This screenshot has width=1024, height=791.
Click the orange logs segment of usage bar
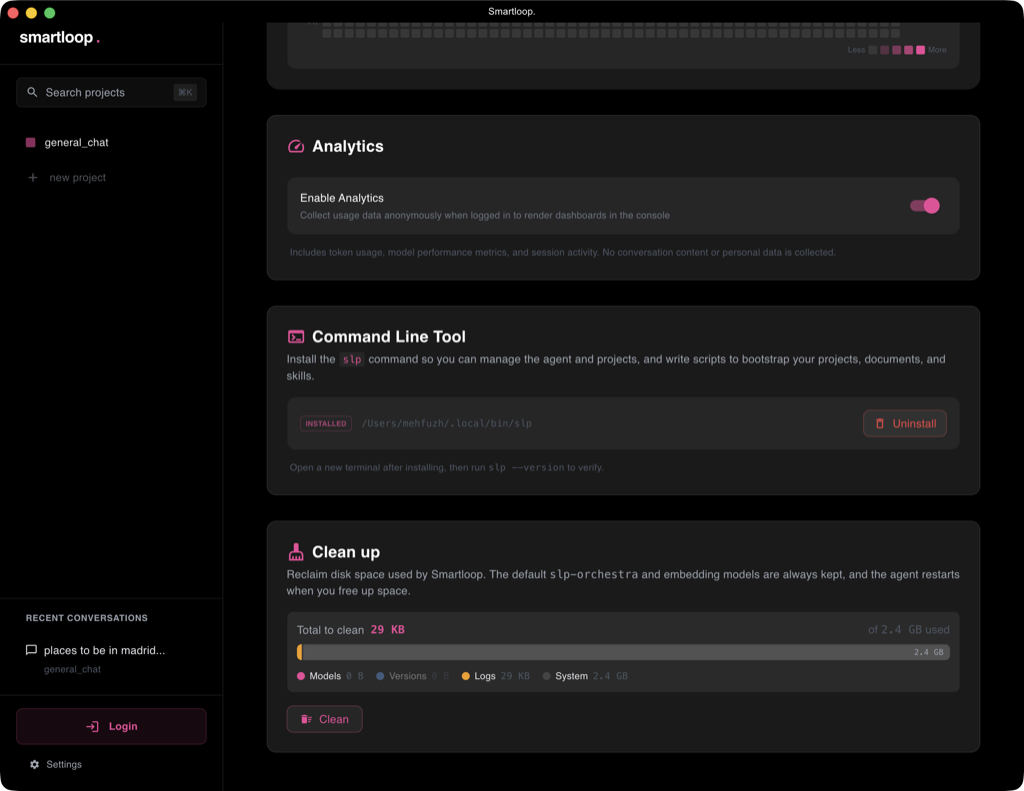300,652
